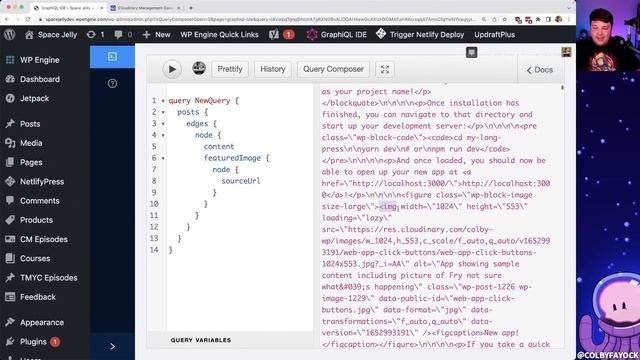Open the UpdraftPlus admin bar menu
640x360 pixels.
pyautogui.click(x=494, y=35)
